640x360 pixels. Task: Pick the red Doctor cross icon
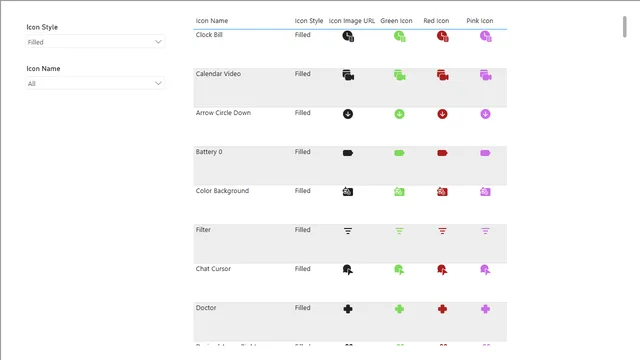pos(442,309)
